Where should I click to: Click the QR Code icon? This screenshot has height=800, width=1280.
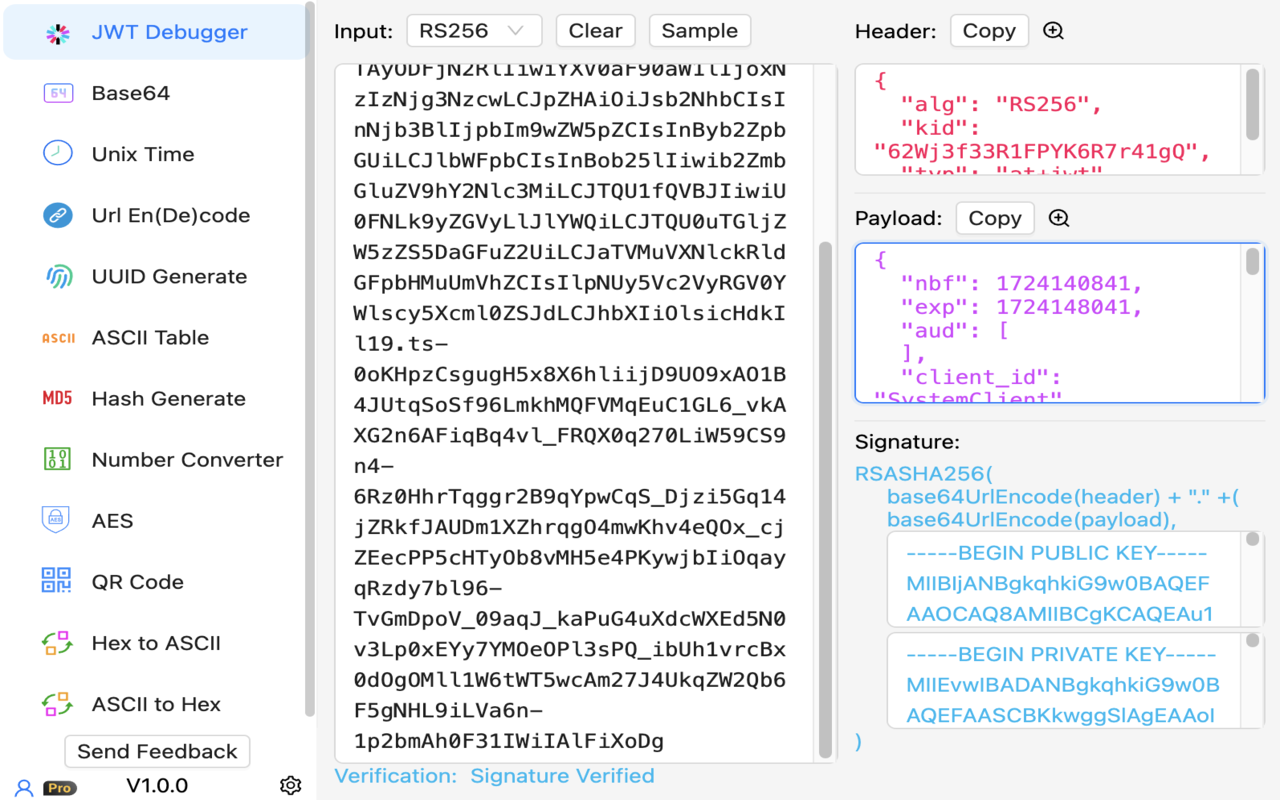click(x=57, y=581)
